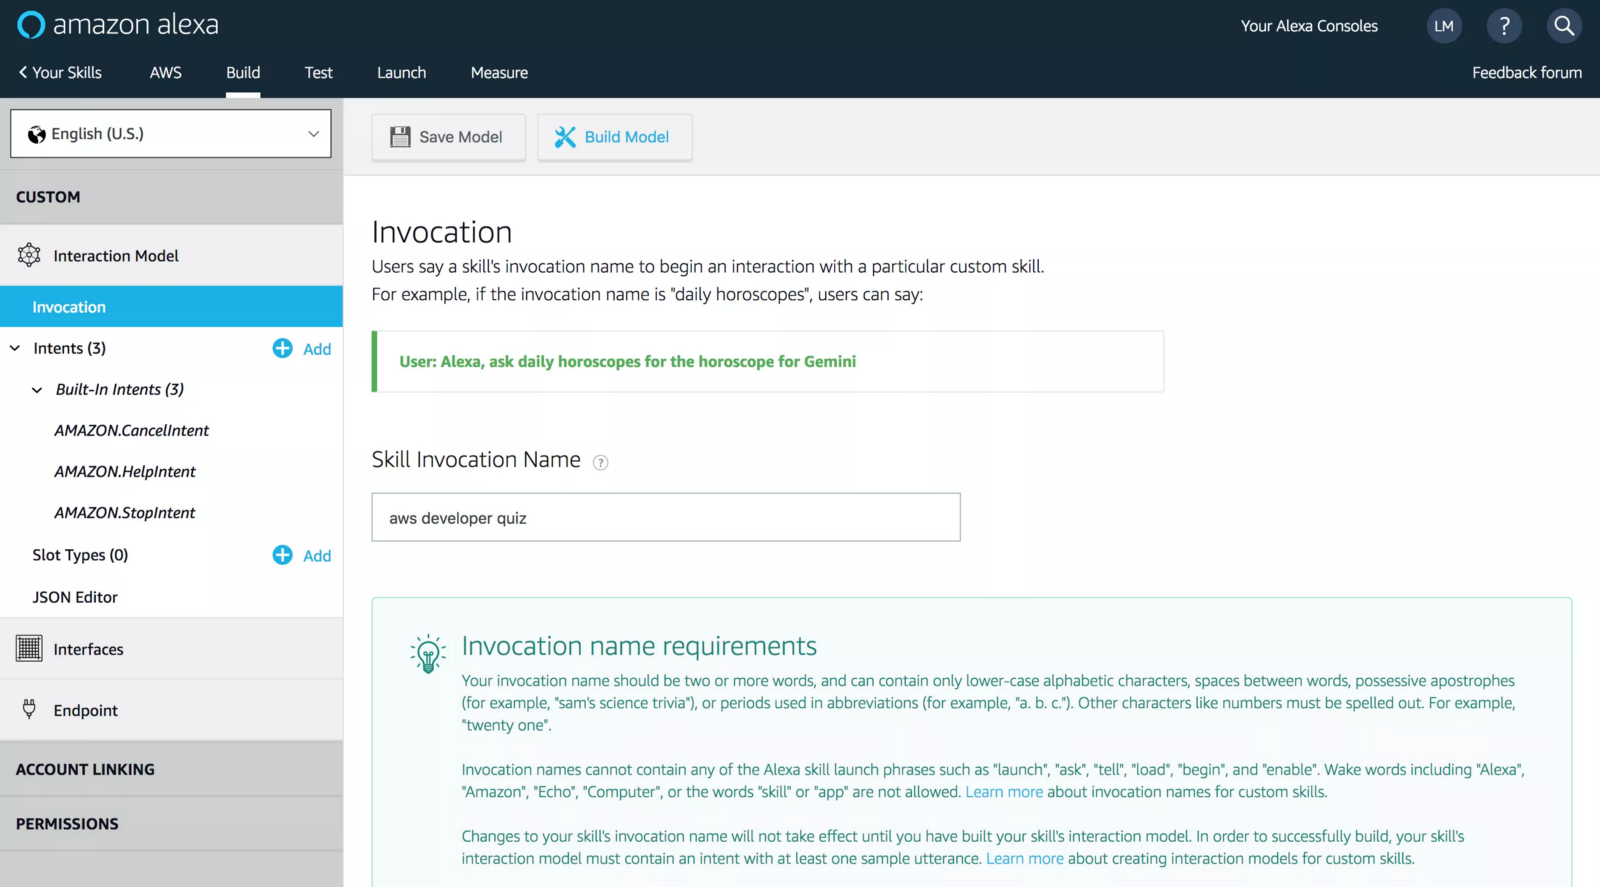1600x887 pixels.
Task: Switch to the Test tab
Action: tap(318, 73)
